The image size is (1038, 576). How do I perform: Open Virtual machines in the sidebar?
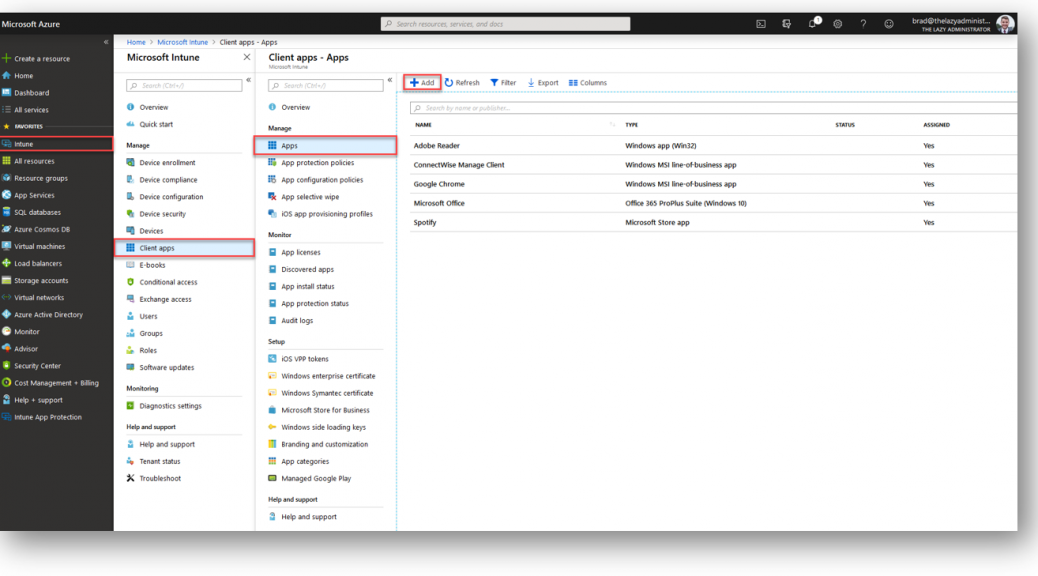point(40,246)
